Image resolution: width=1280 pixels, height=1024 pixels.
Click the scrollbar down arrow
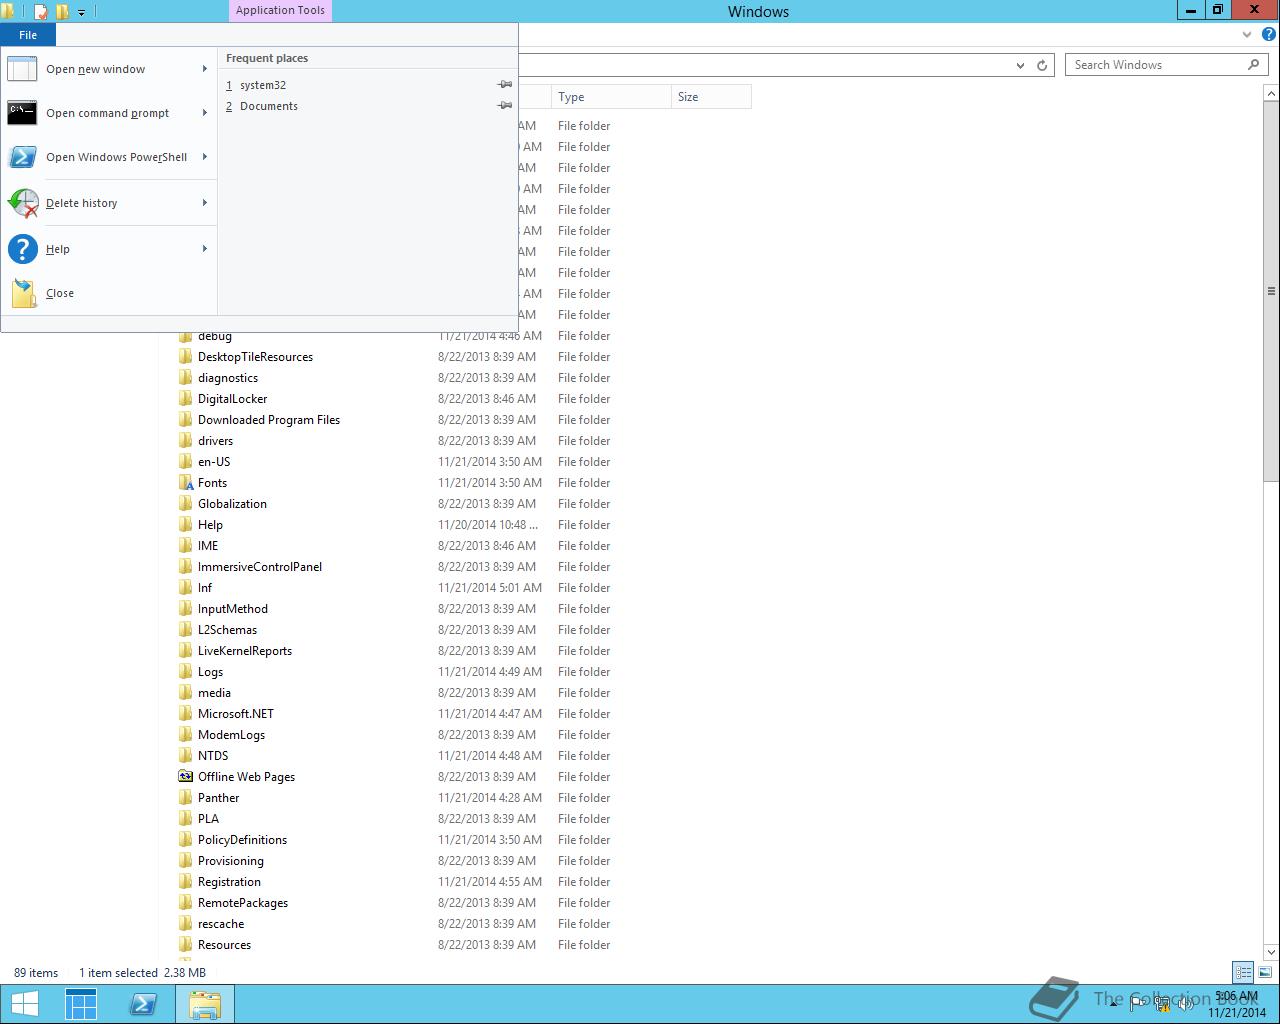pos(1271,952)
